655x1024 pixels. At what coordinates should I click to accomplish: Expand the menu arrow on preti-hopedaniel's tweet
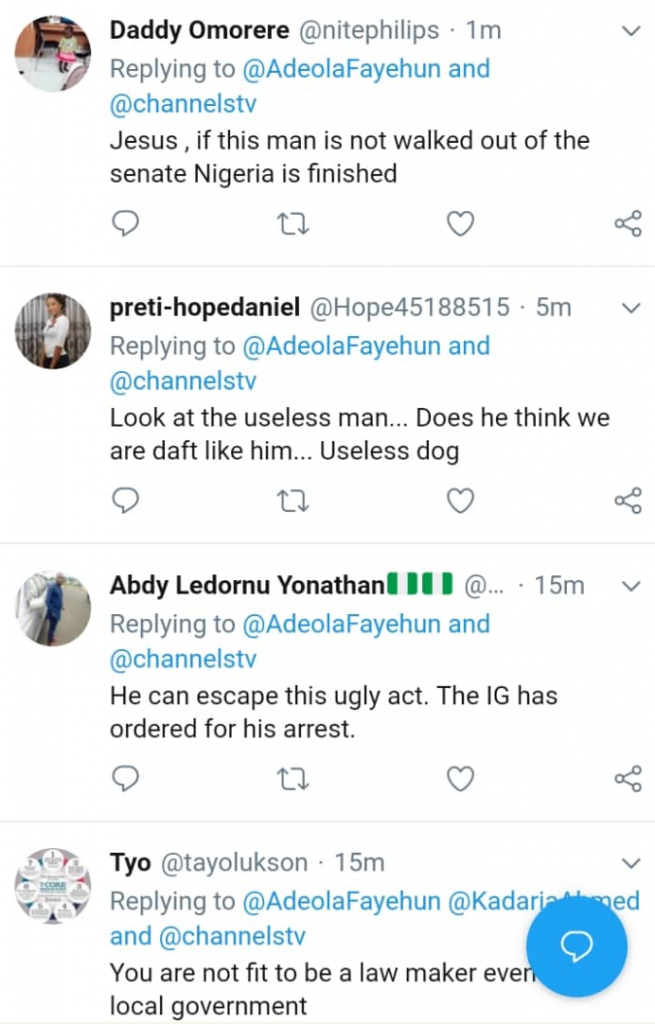(x=631, y=308)
